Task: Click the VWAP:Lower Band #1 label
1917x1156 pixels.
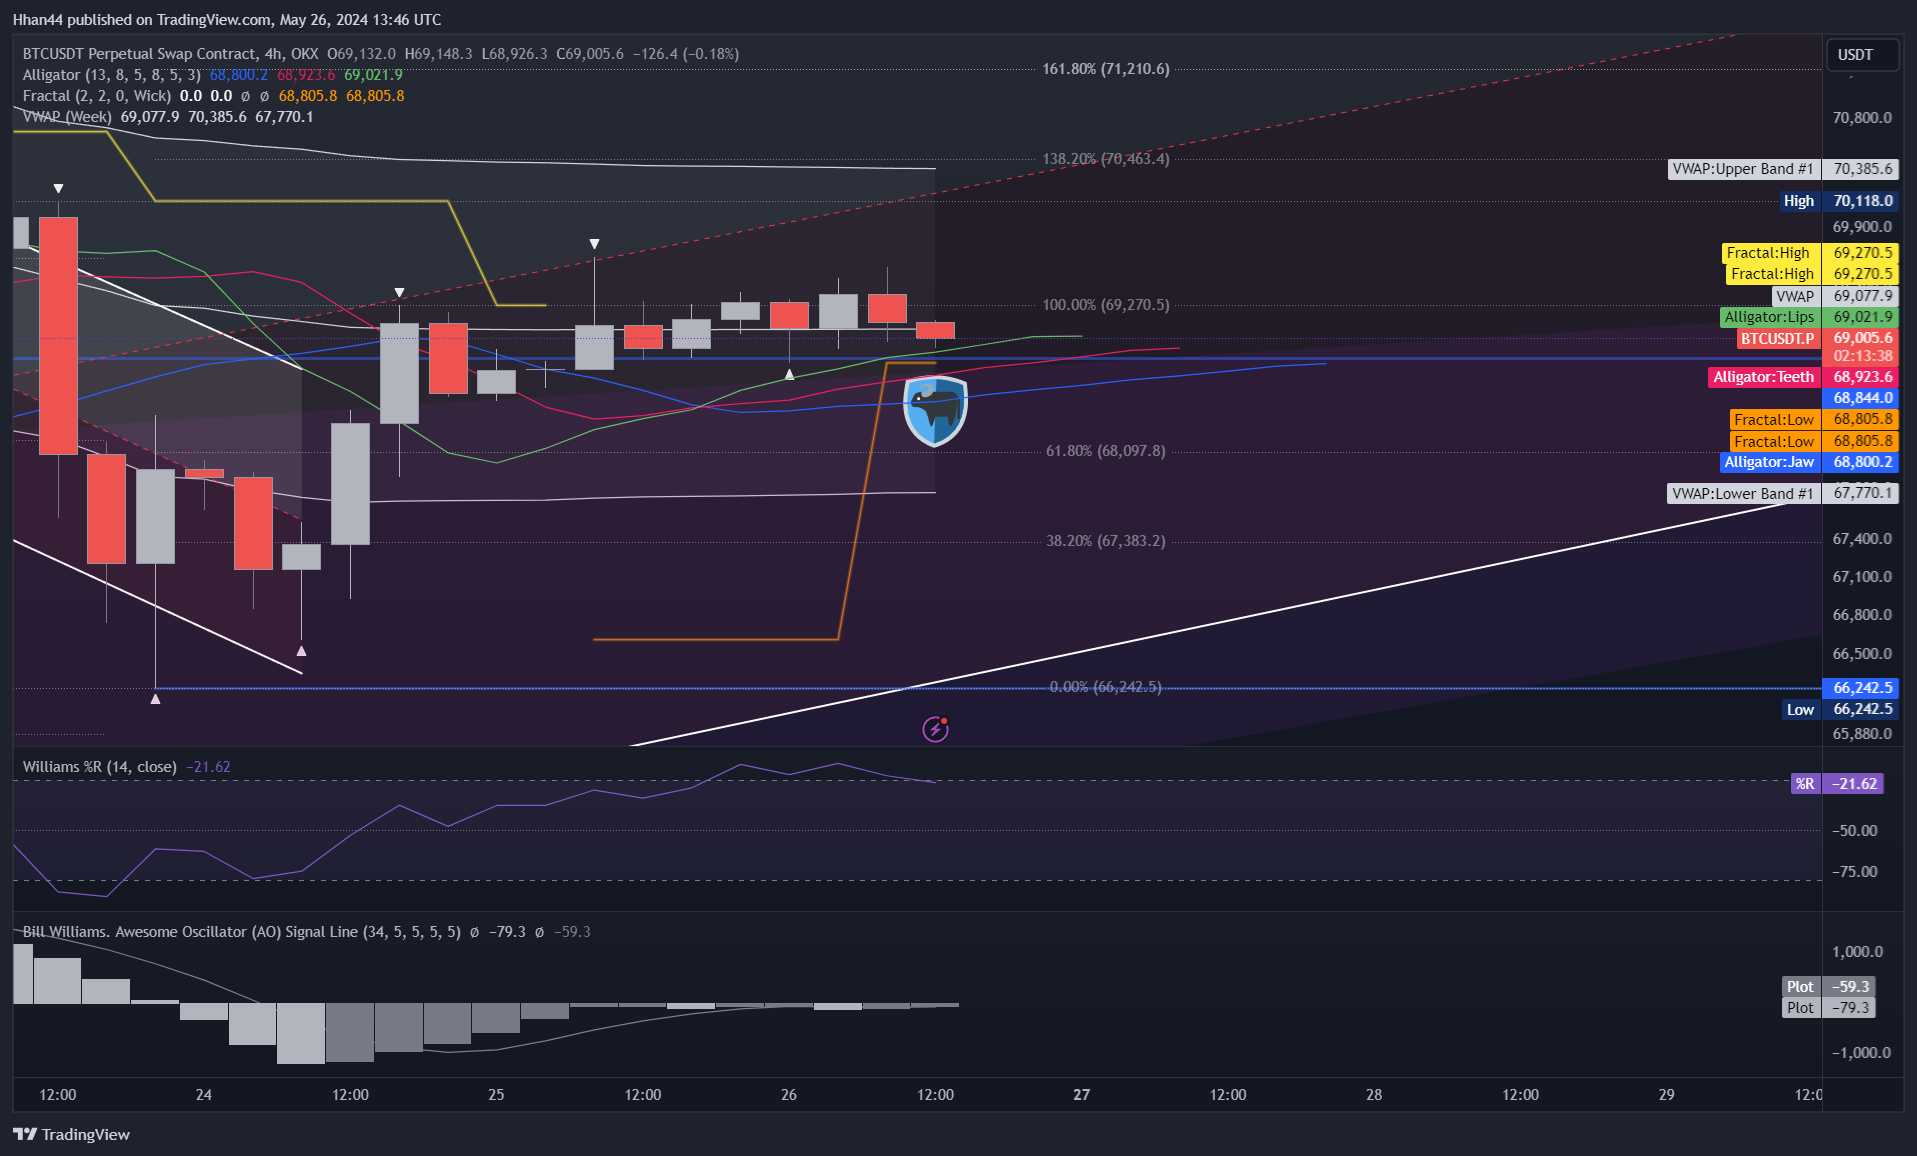Action: pyautogui.click(x=1783, y=493)
